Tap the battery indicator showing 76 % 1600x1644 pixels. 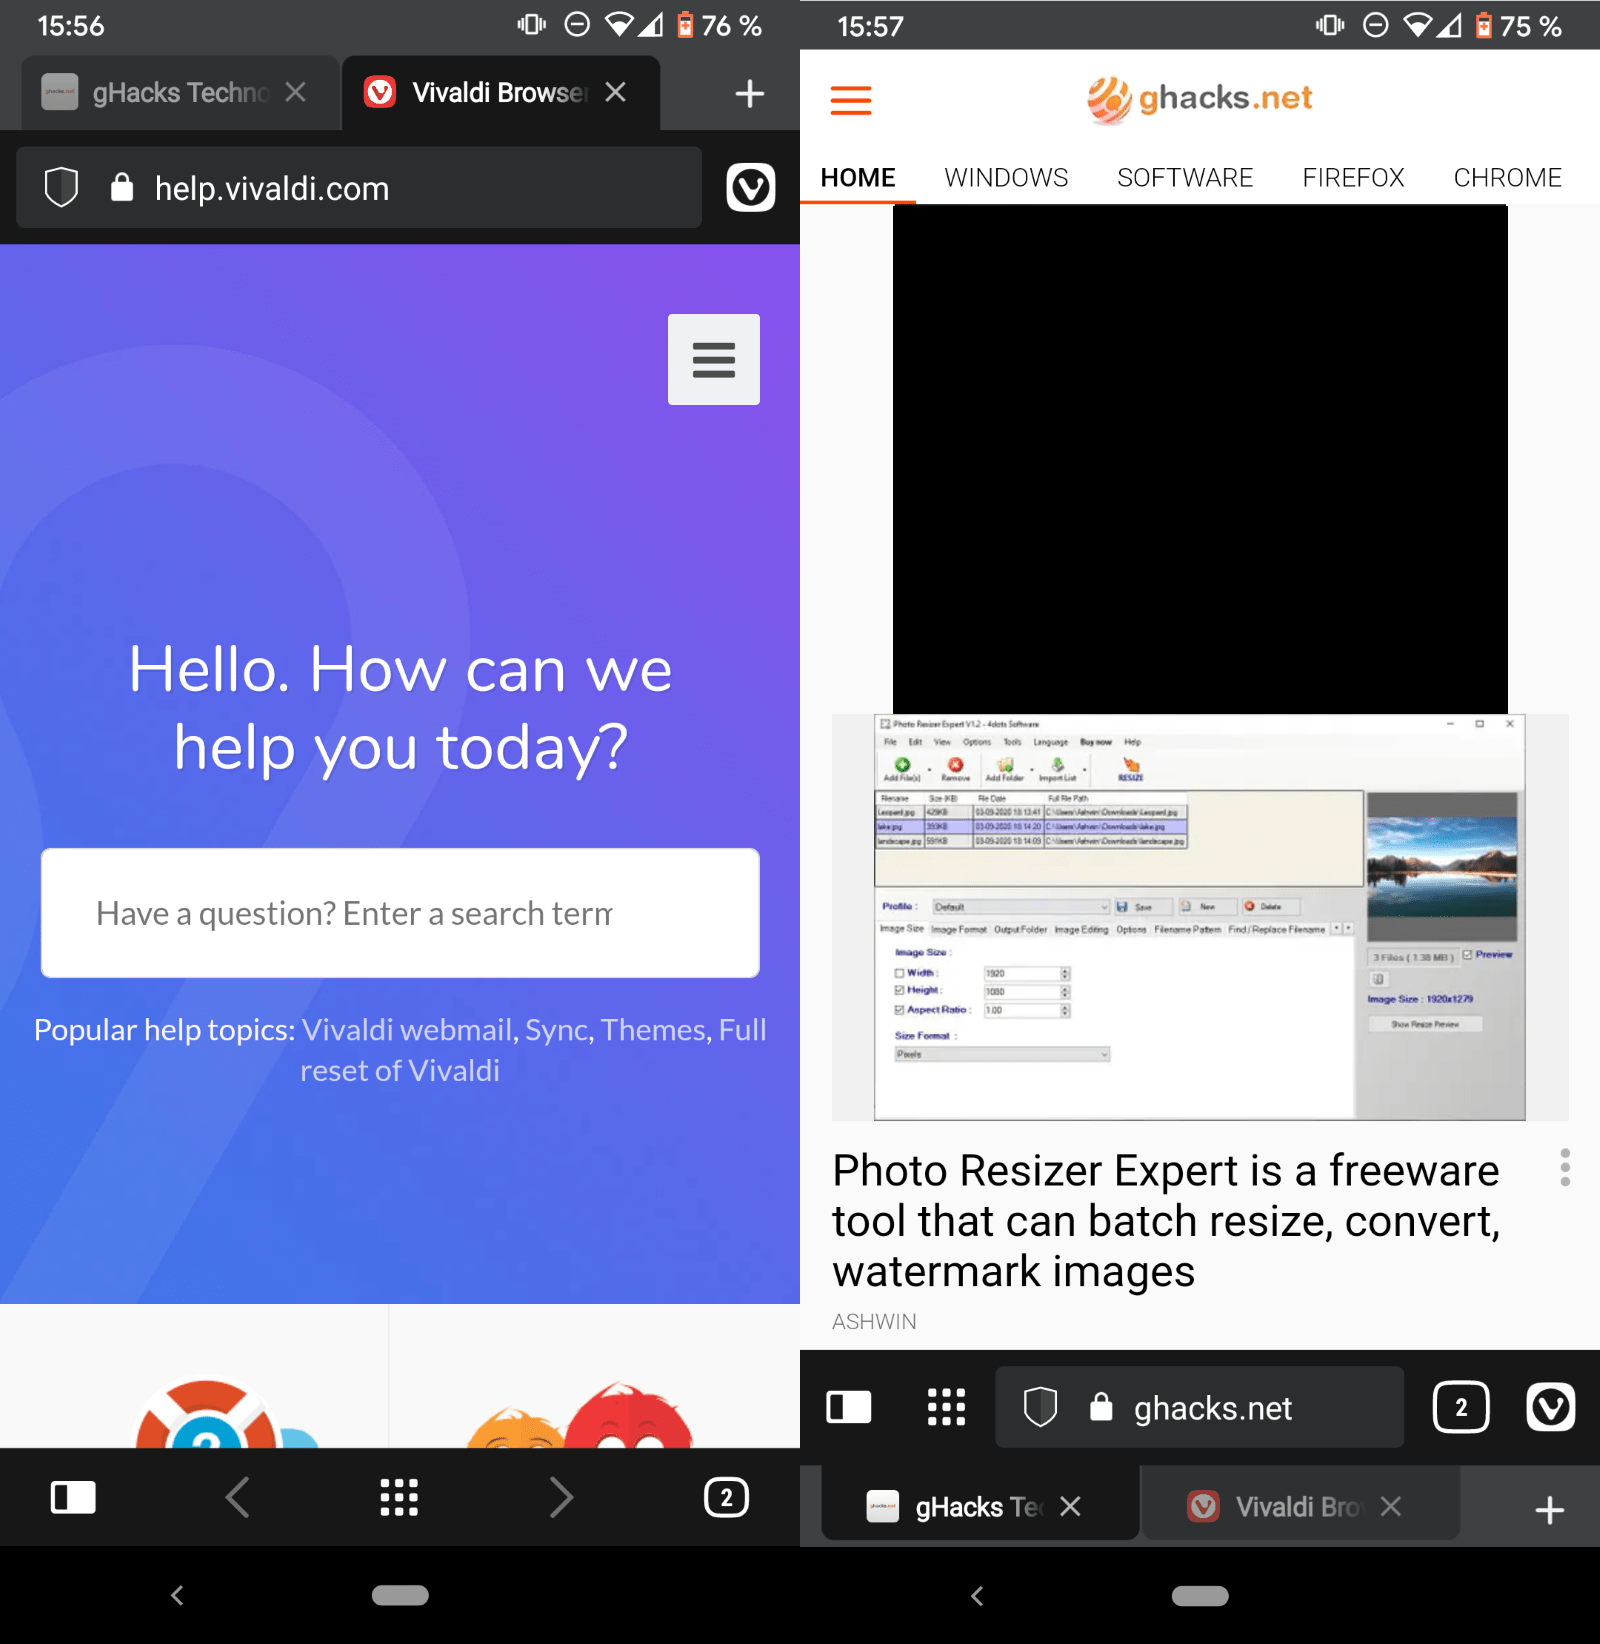coord(719,26)
